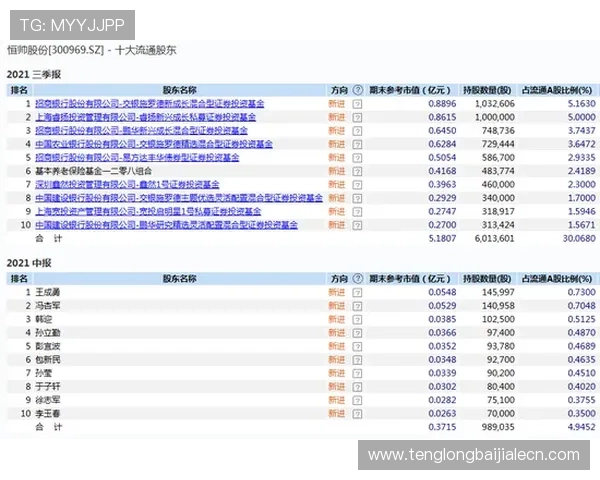Click the question icon in the 140,958 shares row

[357, 306]
